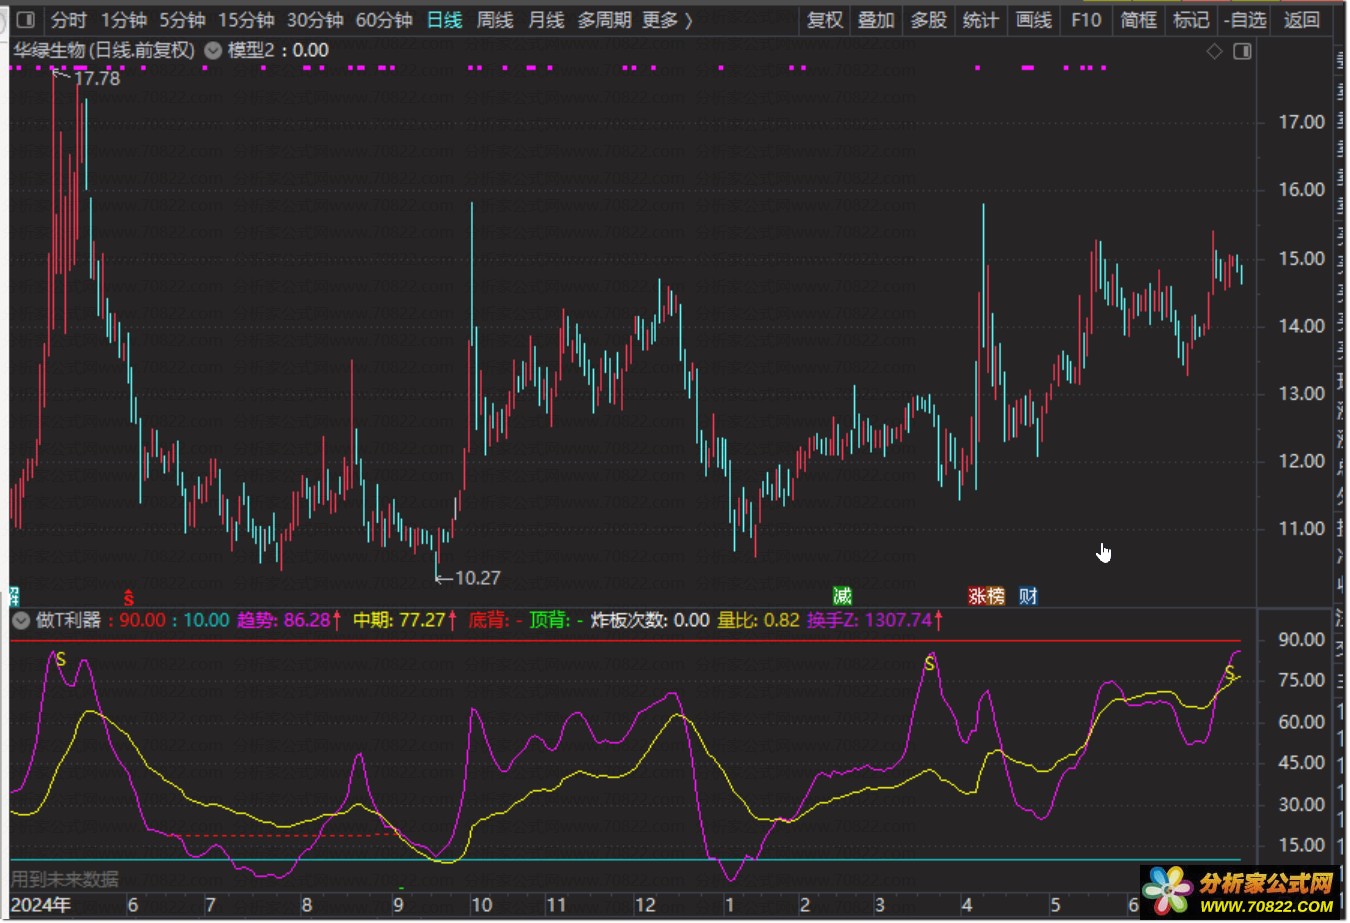The width and height of the screenshot is (1350, 923).
Task: Open the 做T利器 indicator dropdown arrow
Action: (x=21, y=620)
